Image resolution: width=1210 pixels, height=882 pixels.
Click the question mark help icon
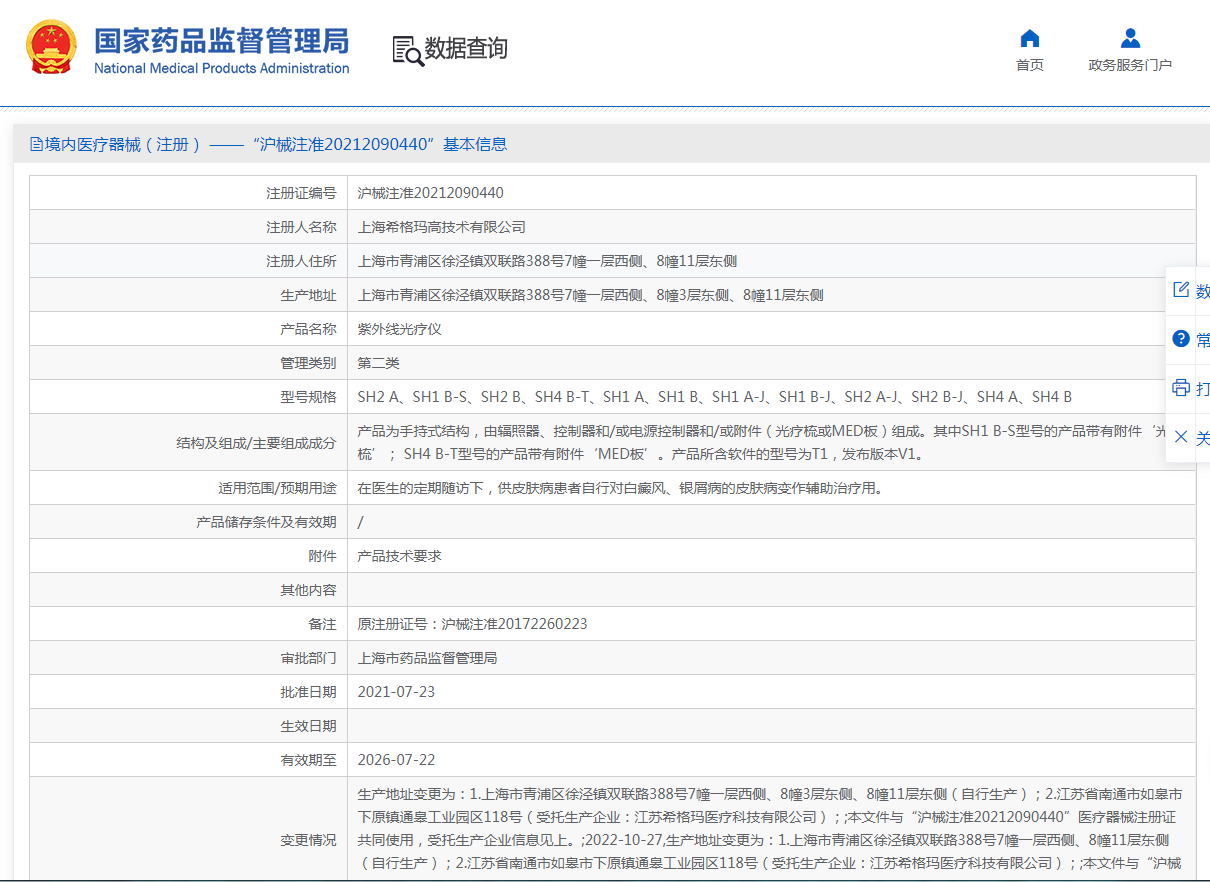click(x=1181, y=339)
